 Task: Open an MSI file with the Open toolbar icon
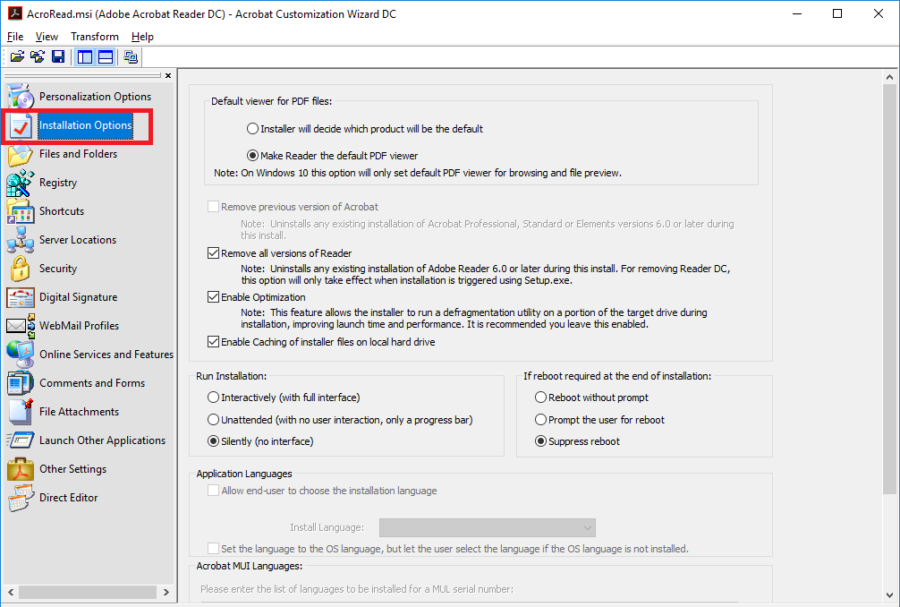(x=16, y=57)
